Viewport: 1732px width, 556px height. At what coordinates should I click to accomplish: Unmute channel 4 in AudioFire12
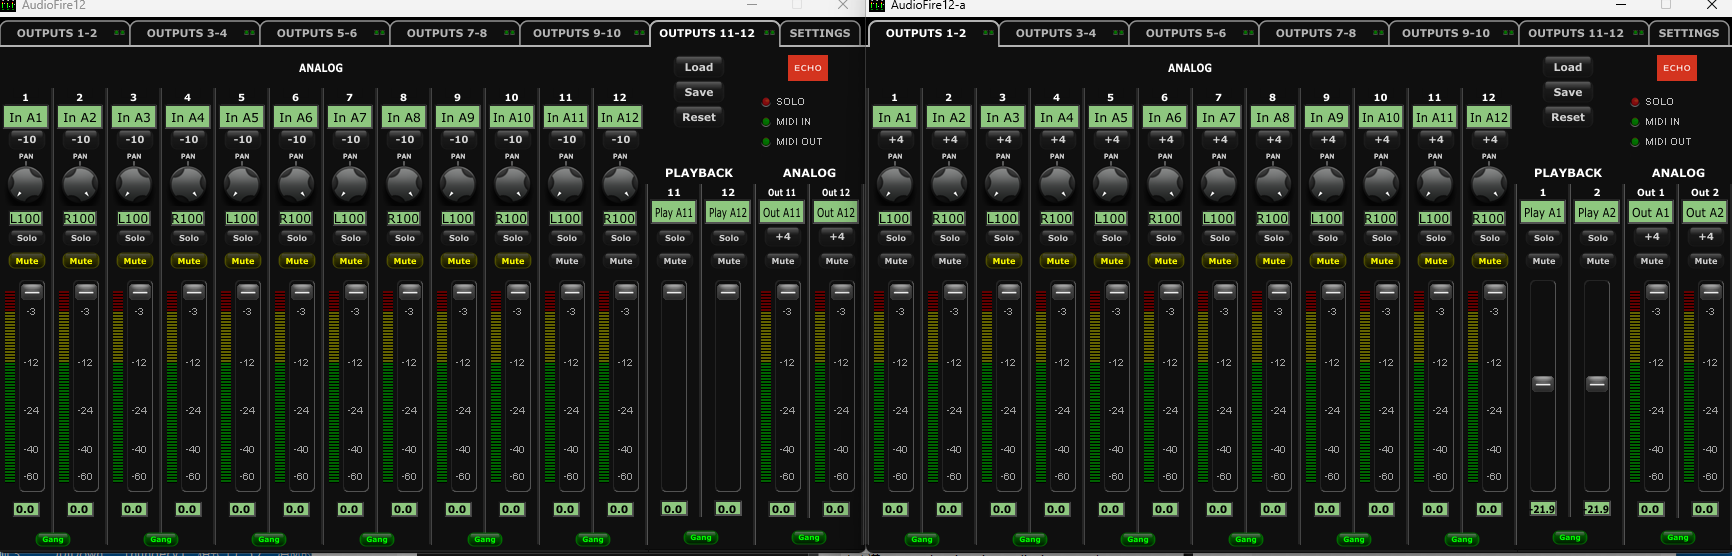pos(189,261)
